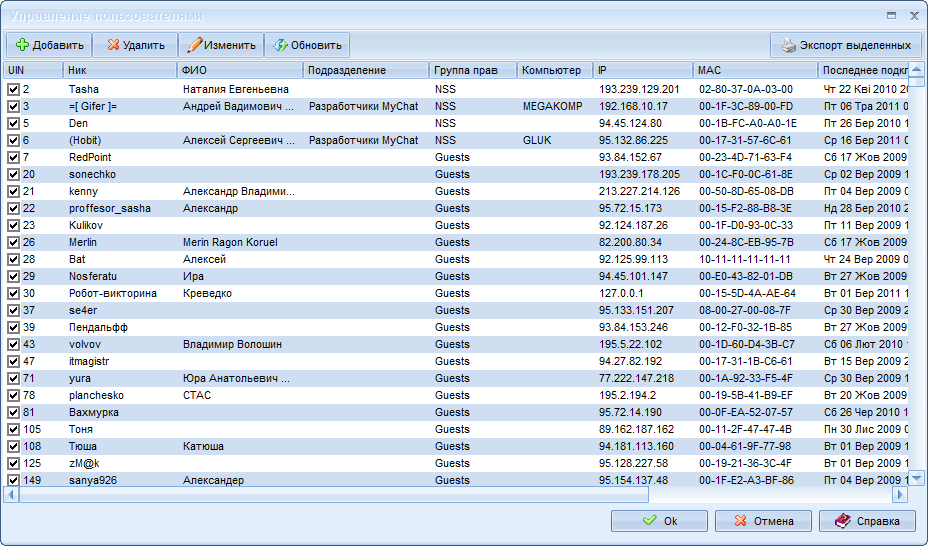
Task: Sort by Подразделение column header
Action: (366, 70)
